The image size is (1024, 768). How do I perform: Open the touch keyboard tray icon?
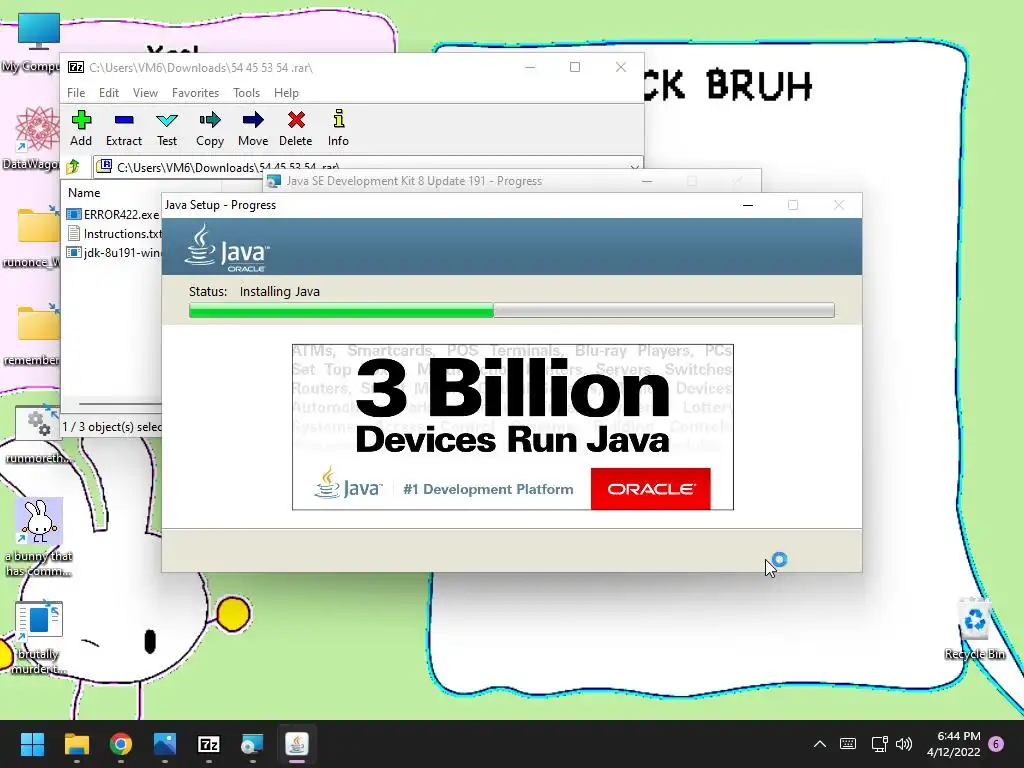848,744
